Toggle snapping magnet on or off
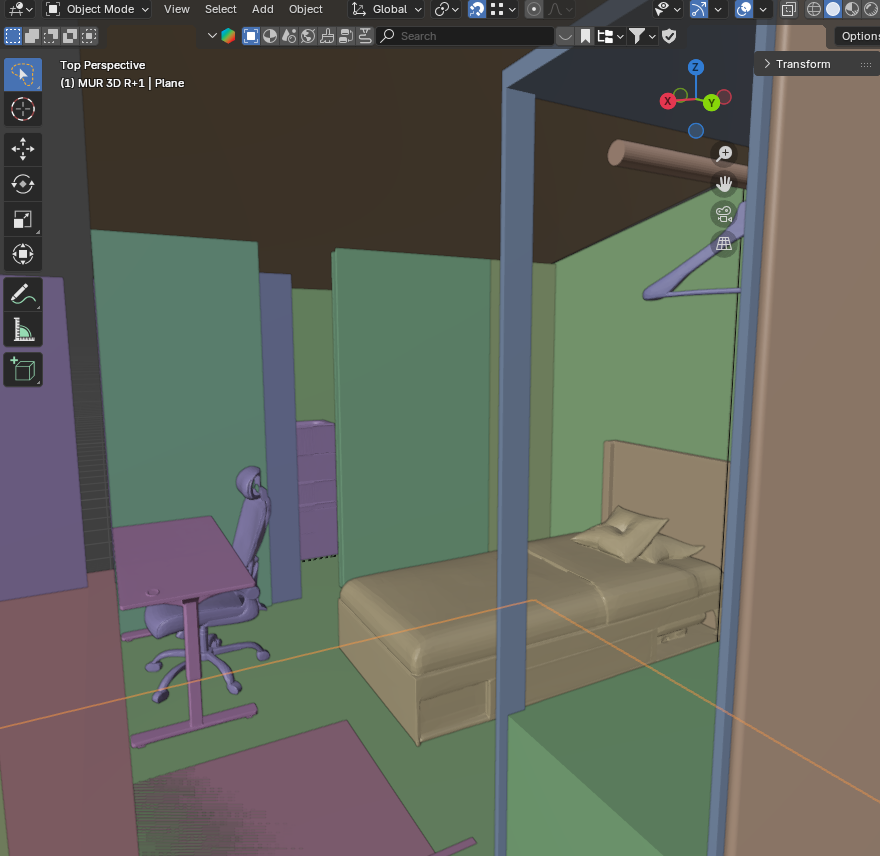Image resolution: width=880 pixels, height=856 pixels. click(477, 9)
